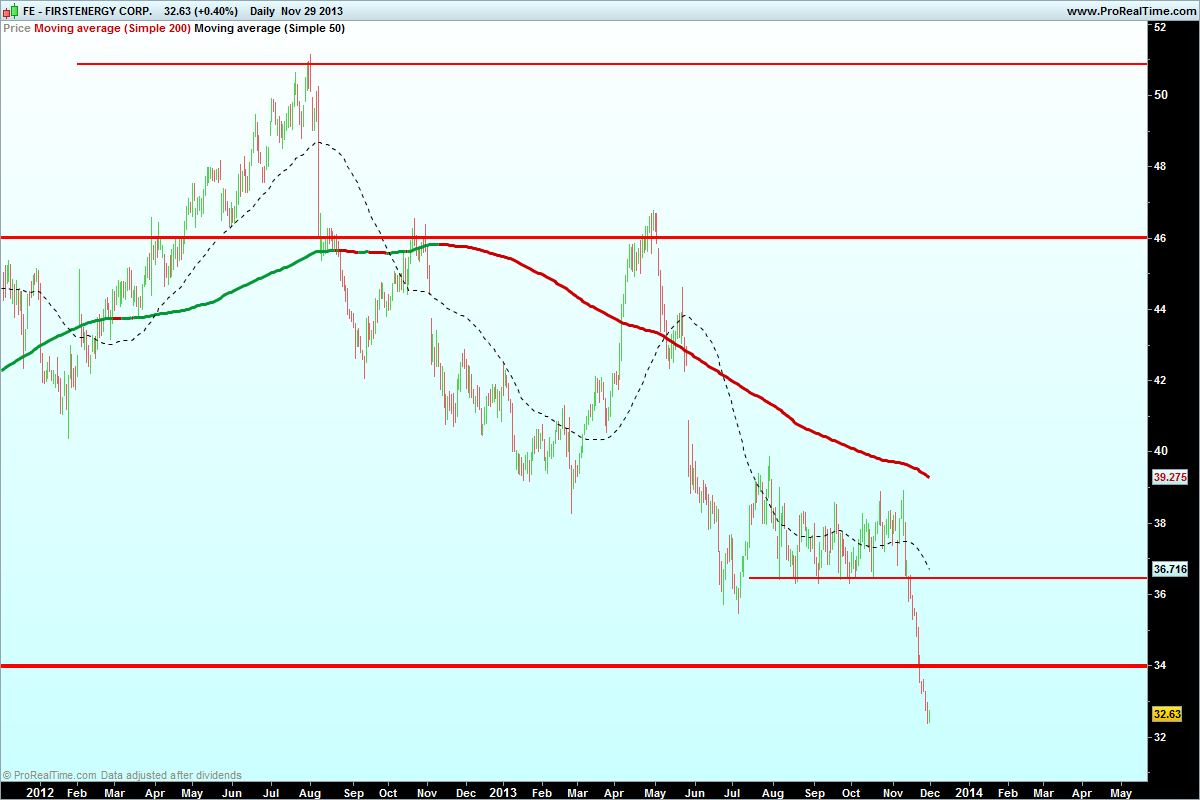Click the 2013 year label on time axis
This screenshot has width=1200, height=800.
(x=503, y=792)
